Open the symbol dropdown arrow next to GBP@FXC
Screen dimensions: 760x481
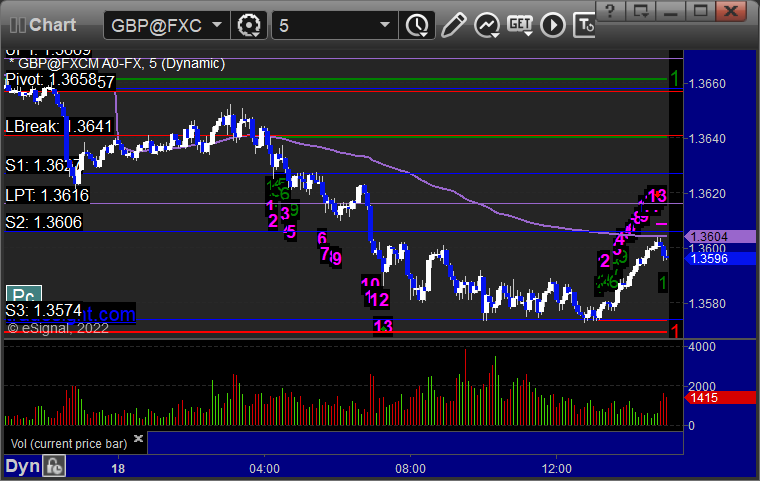(218, 25)
